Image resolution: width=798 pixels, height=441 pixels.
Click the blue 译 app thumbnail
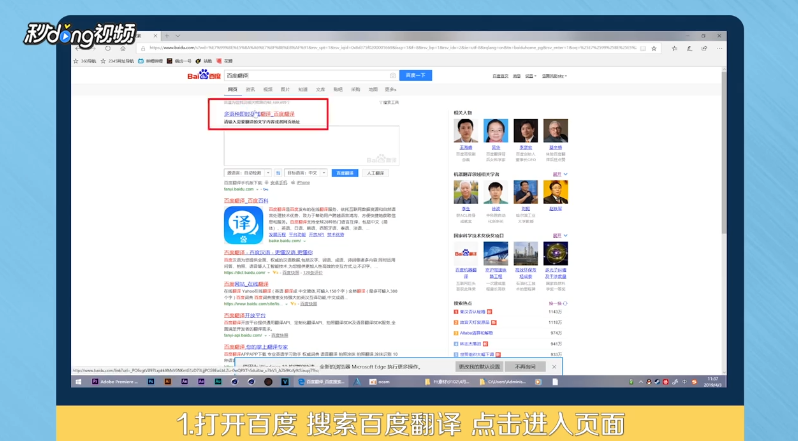(243, 225)
